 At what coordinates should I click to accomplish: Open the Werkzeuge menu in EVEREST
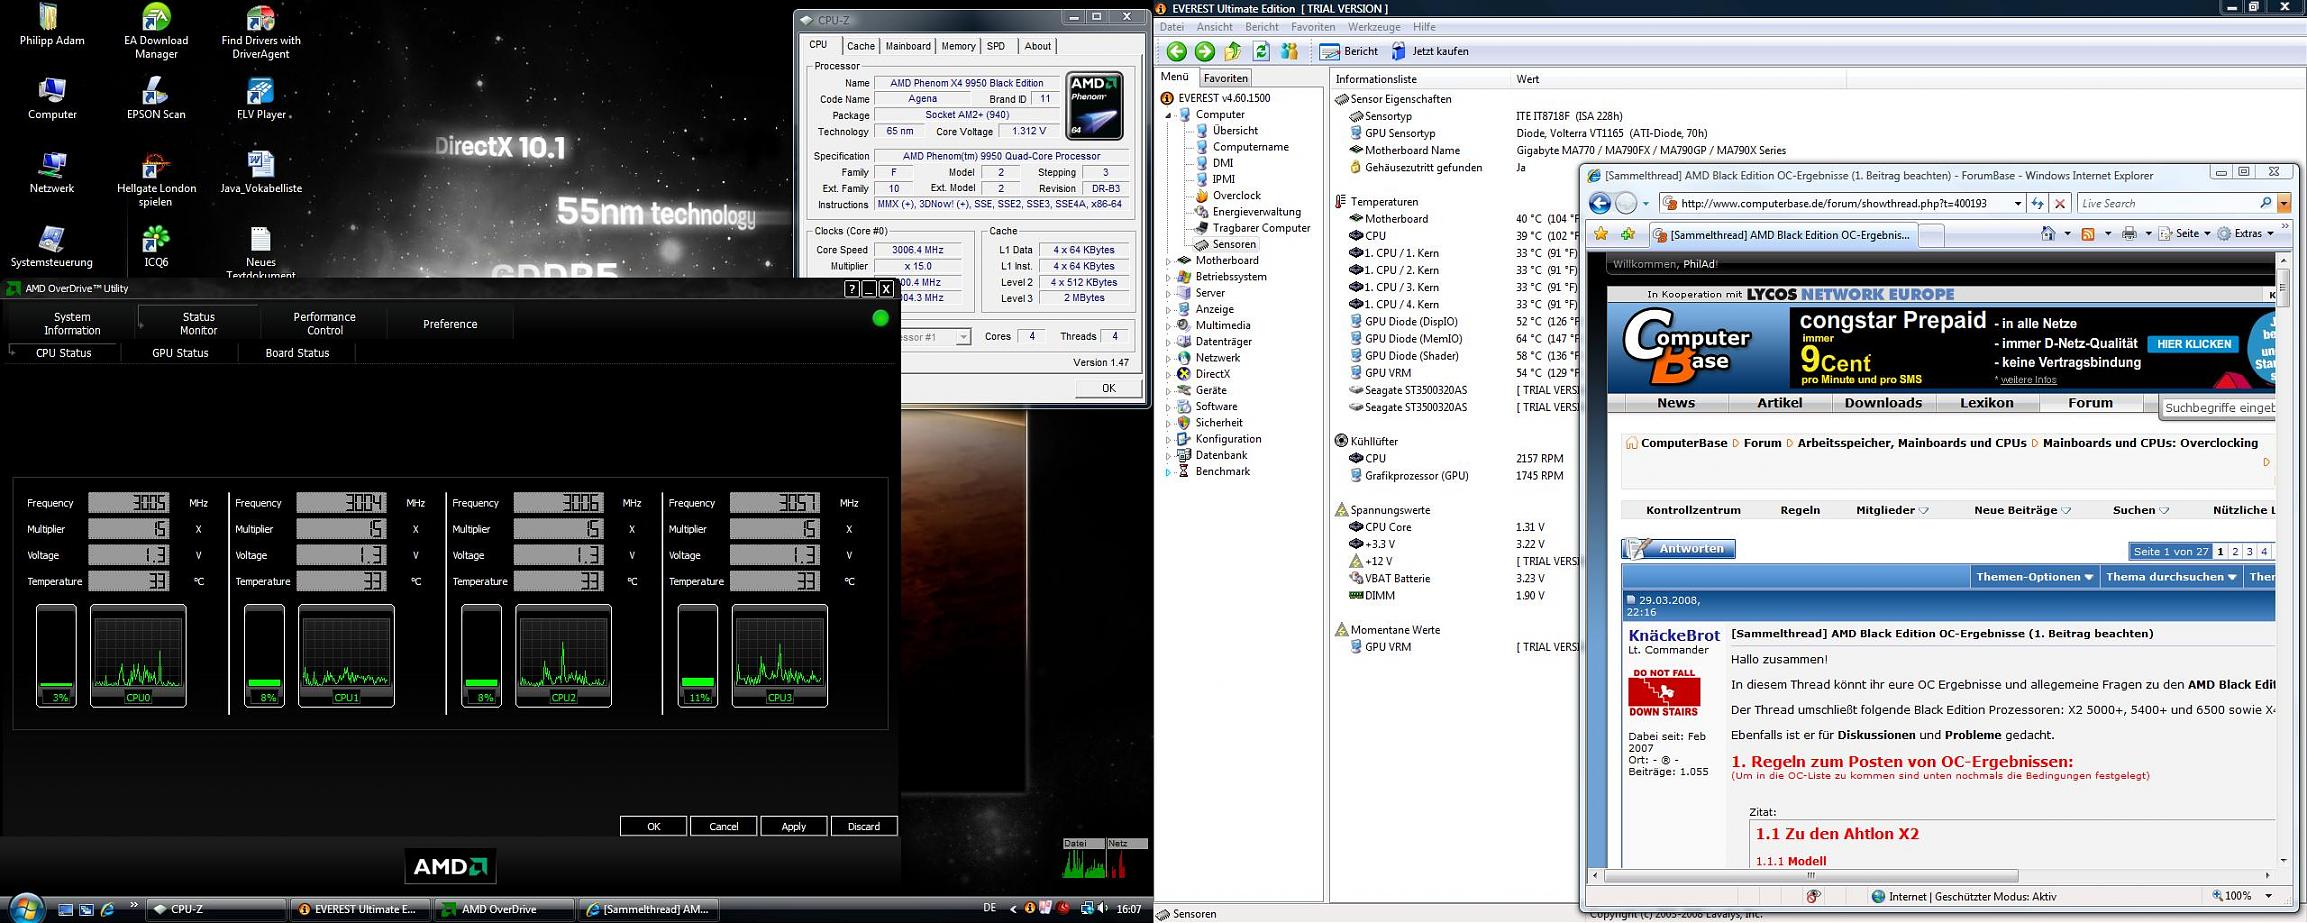(x=1374, y=27)
